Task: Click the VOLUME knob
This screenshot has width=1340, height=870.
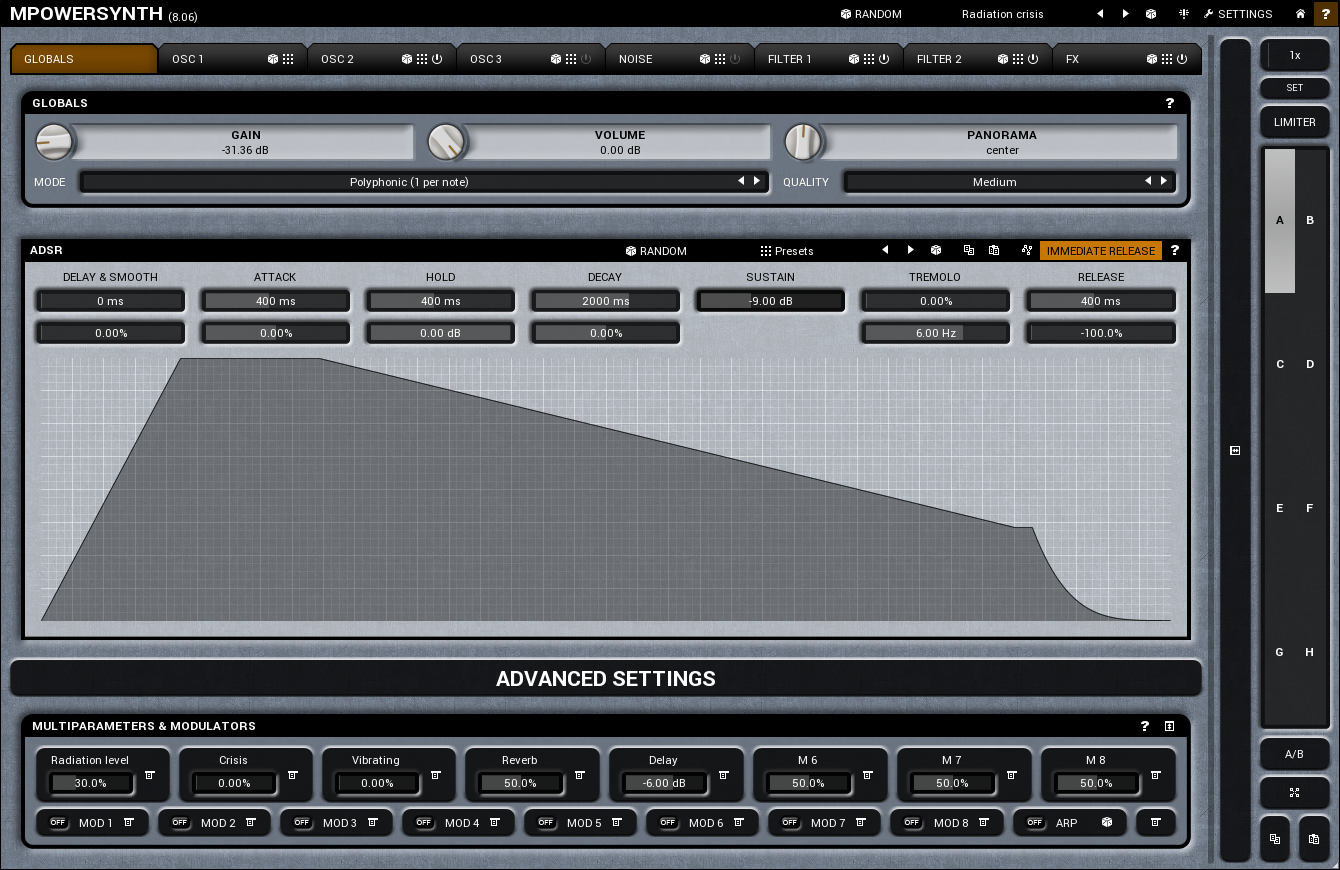Action: point(447,142)
